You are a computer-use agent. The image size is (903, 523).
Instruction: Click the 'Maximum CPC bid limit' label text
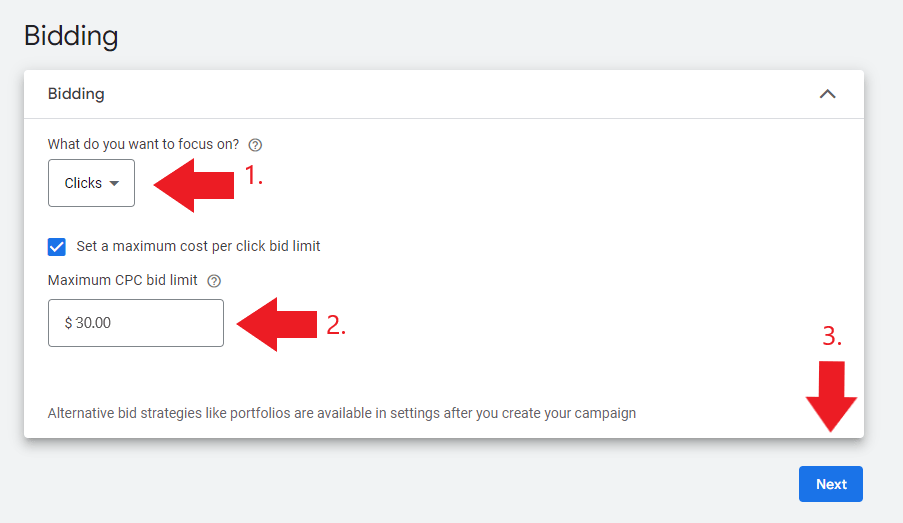(123, 281)
